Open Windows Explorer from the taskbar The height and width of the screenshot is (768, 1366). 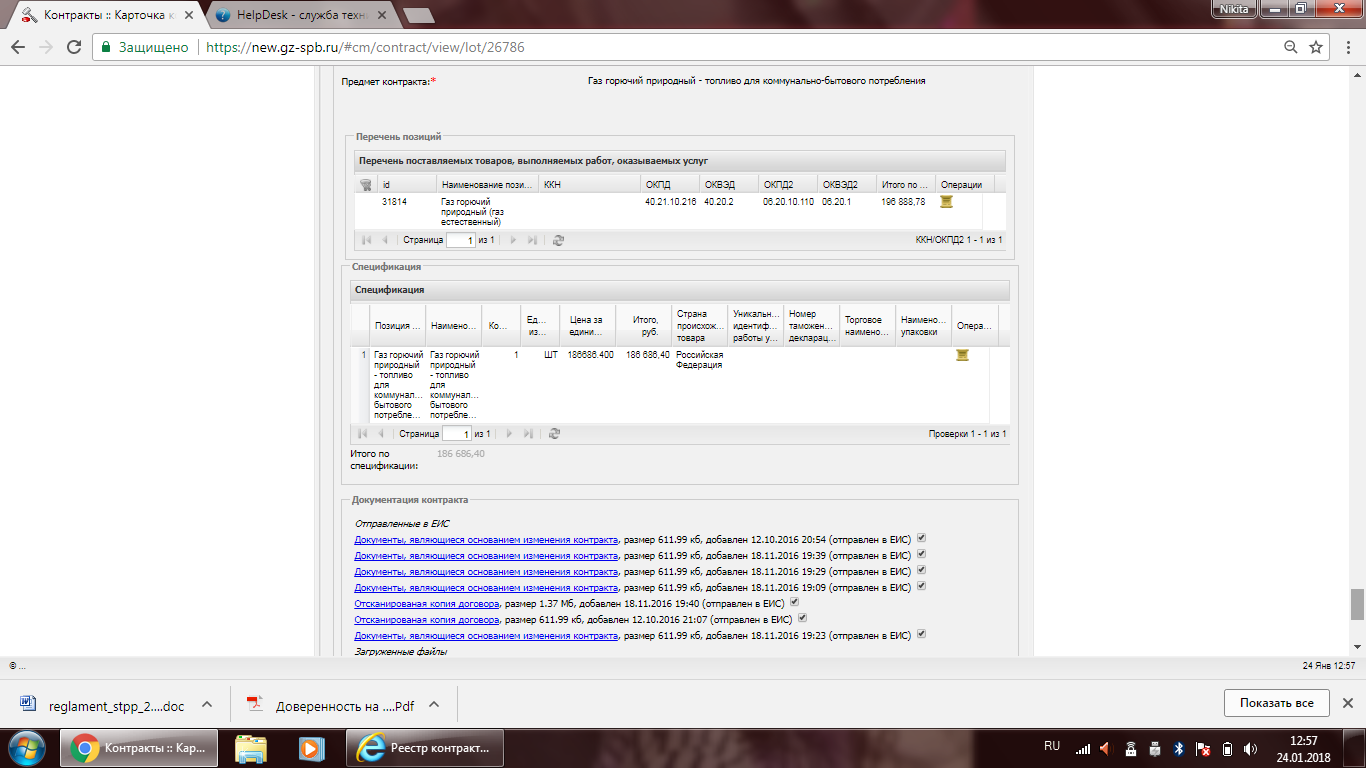[251, 748]
